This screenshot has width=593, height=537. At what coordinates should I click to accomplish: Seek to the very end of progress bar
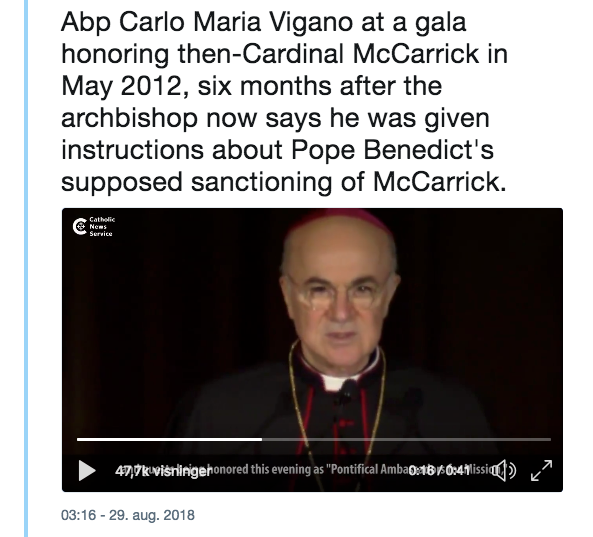click(550, 439)
